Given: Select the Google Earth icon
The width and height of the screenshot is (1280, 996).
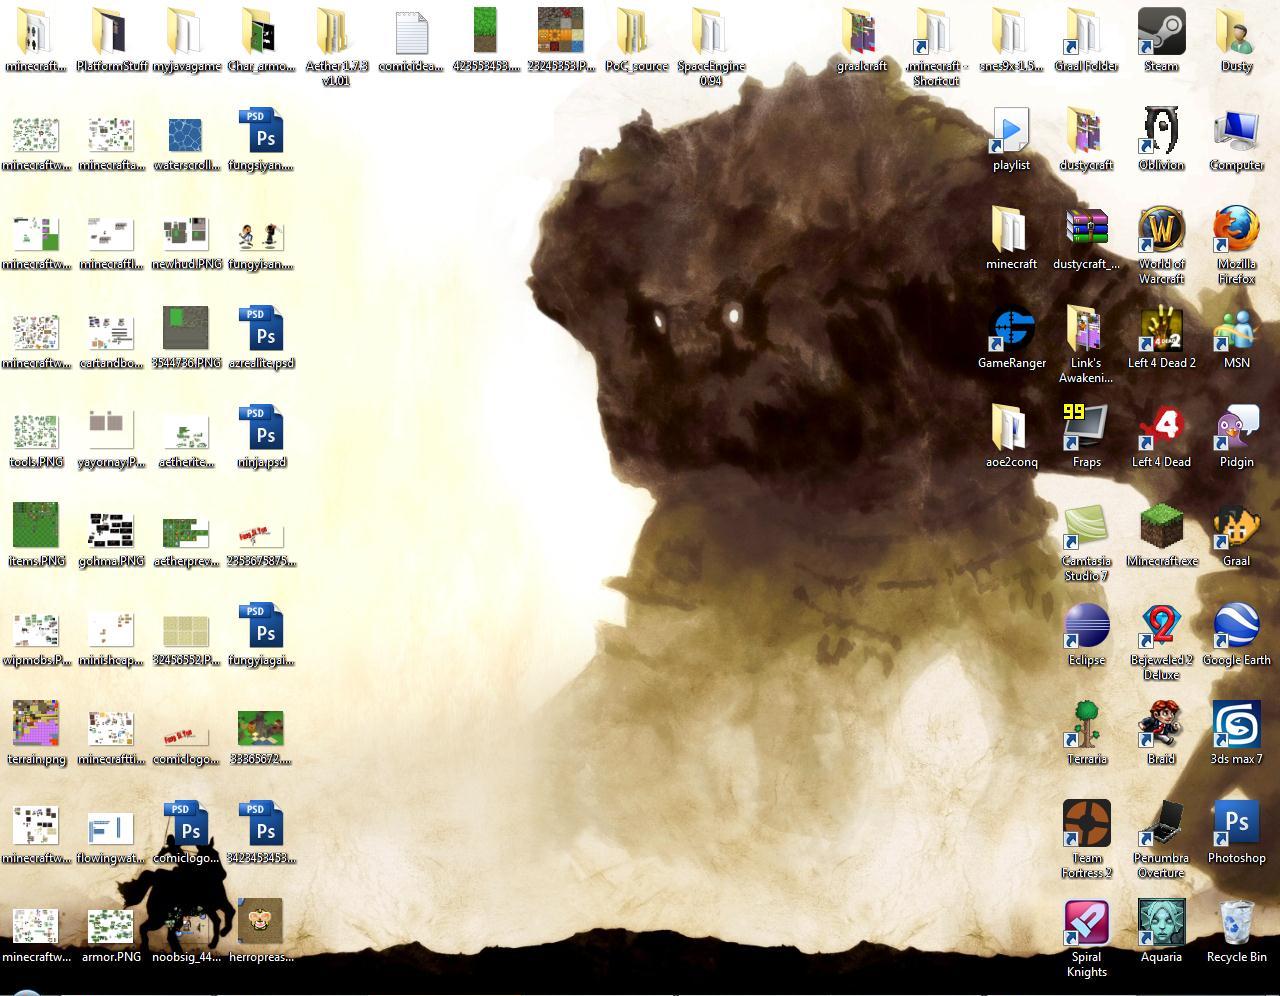Looking at the screenshot, I should 1236,627.
